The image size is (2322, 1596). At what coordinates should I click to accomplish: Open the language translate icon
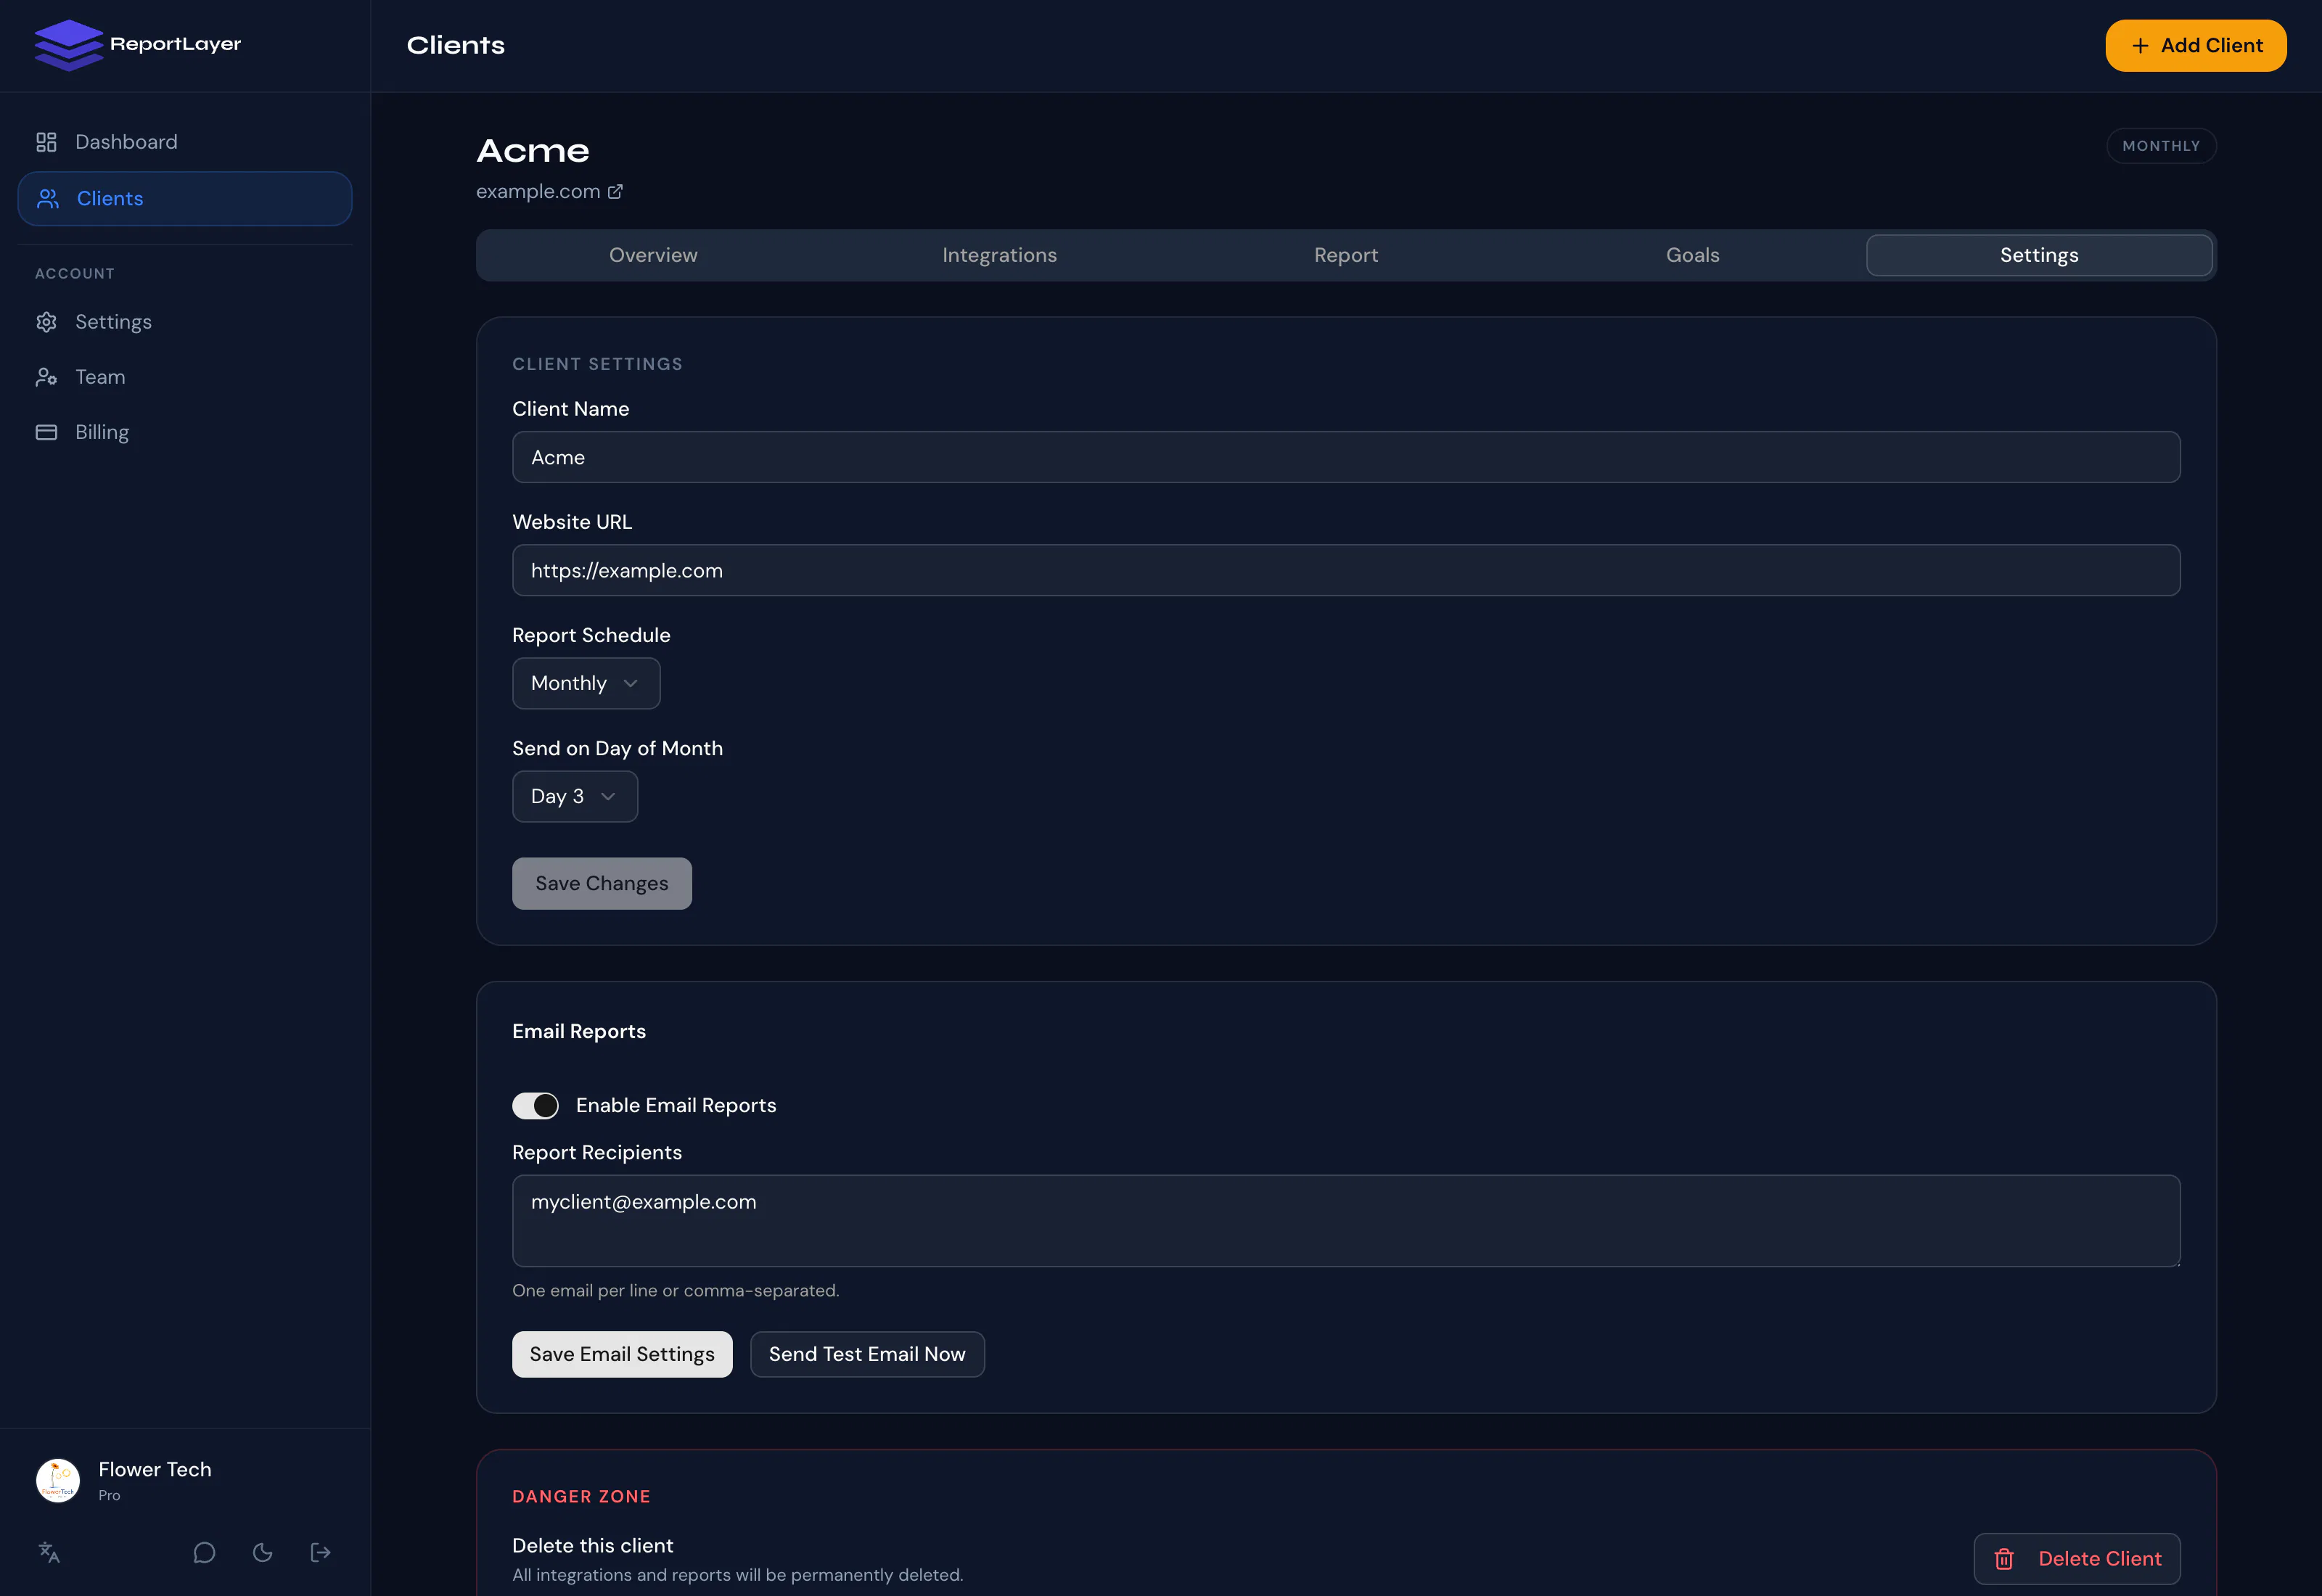49,1552
